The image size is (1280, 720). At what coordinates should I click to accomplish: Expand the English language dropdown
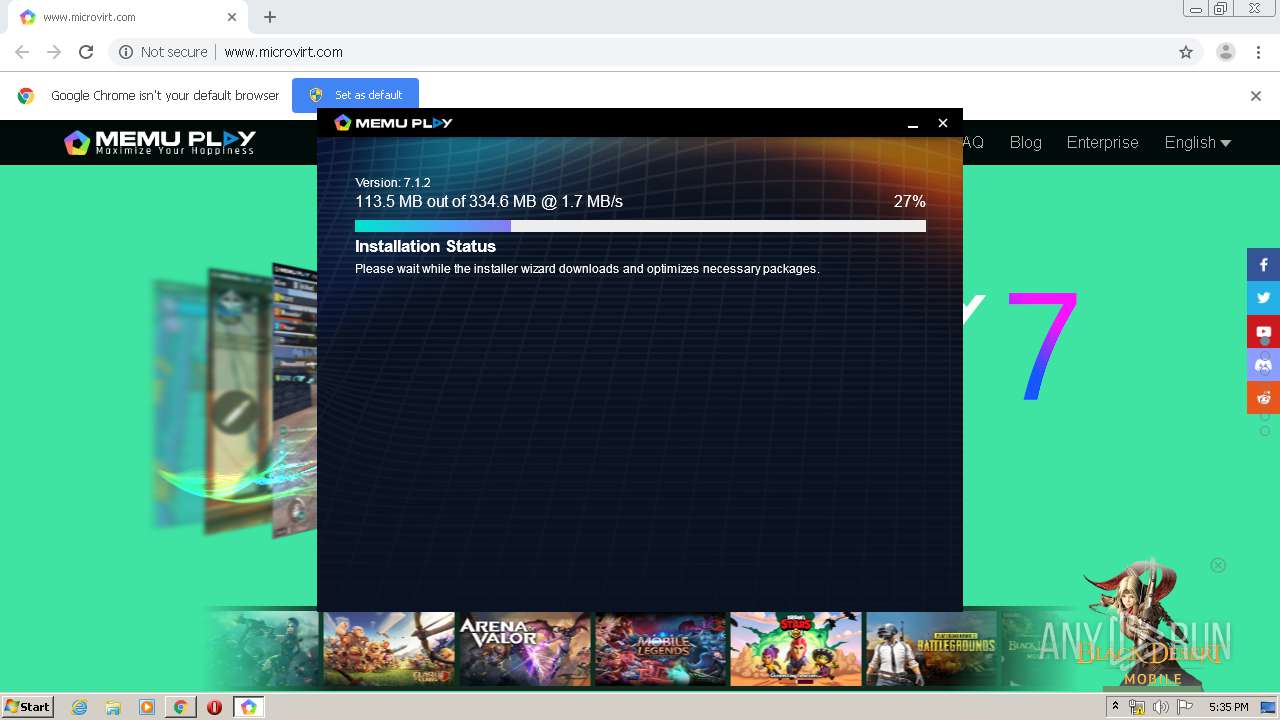coord(1197,142)
